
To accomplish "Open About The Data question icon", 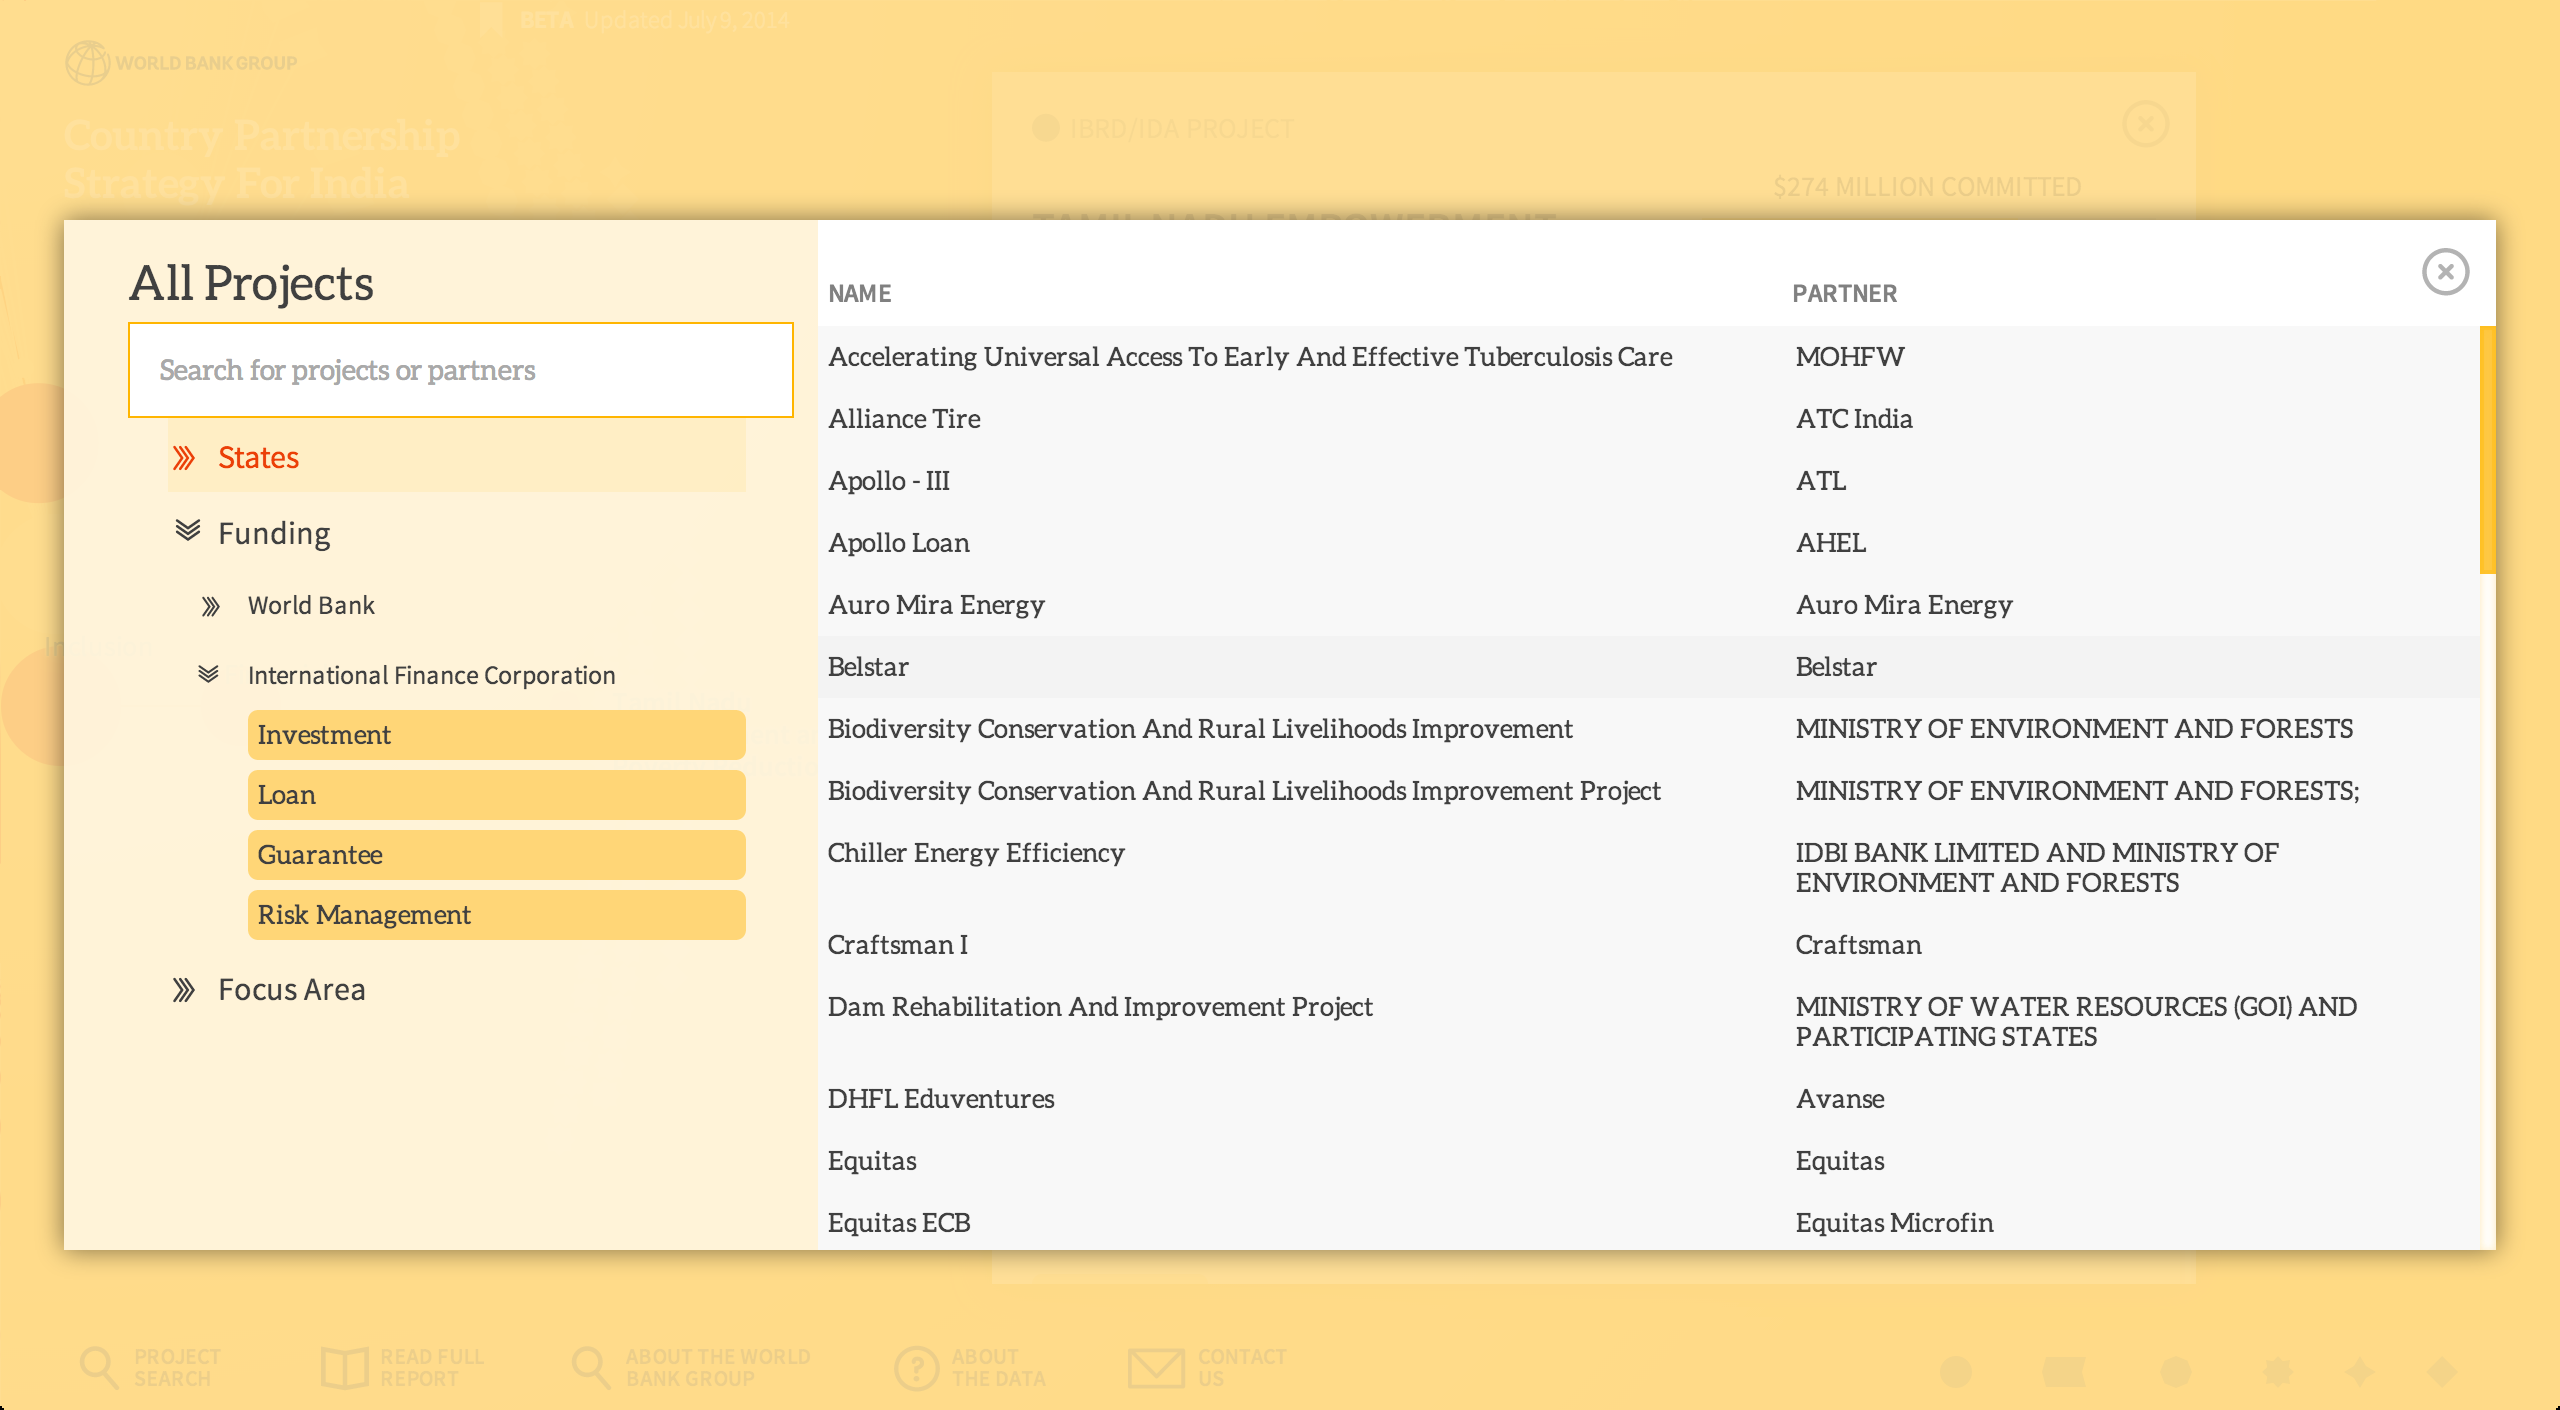I will point(916,1368).
